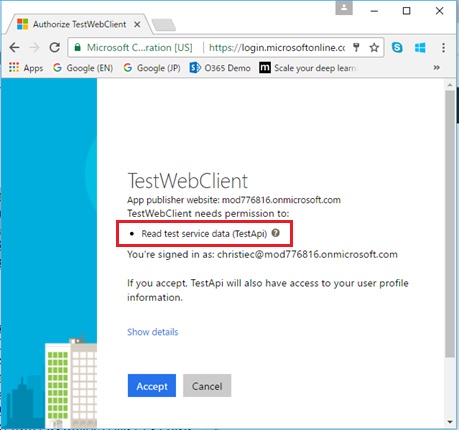Go back with the browser back arrow

(14, 48)
